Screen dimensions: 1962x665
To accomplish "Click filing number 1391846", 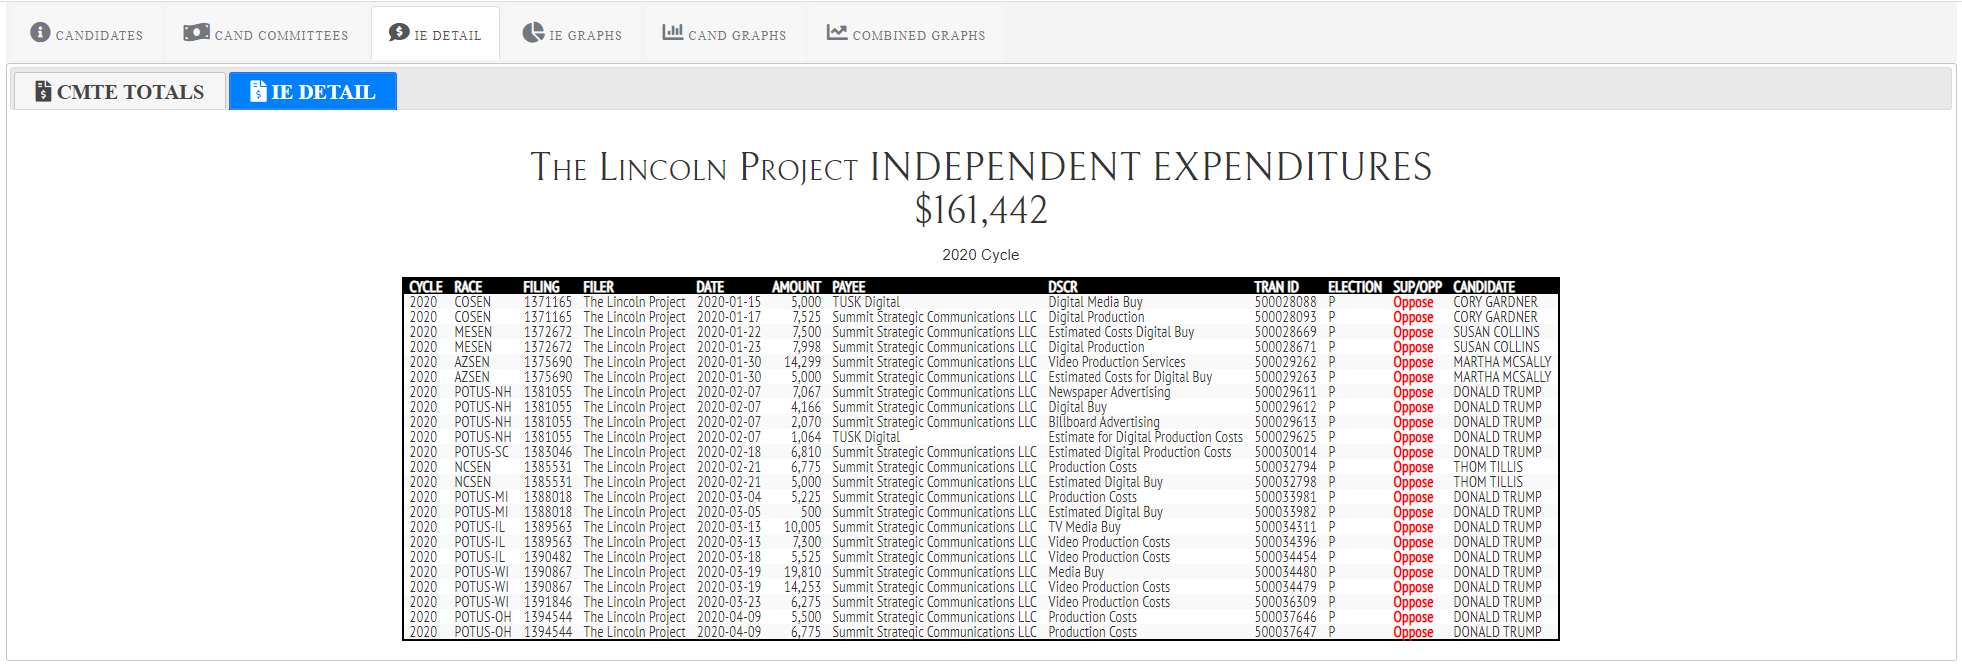I will pyautogui.click(x=548, y=602).
